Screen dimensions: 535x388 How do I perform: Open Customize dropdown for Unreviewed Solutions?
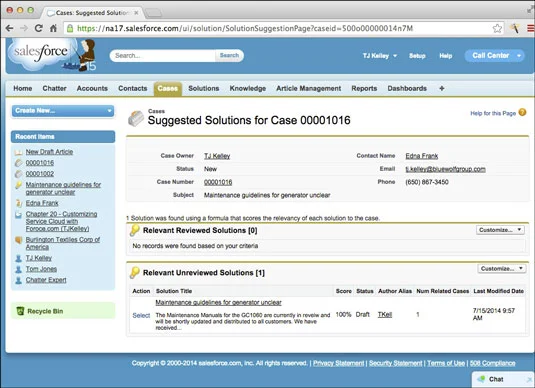(x=501, y=269)
